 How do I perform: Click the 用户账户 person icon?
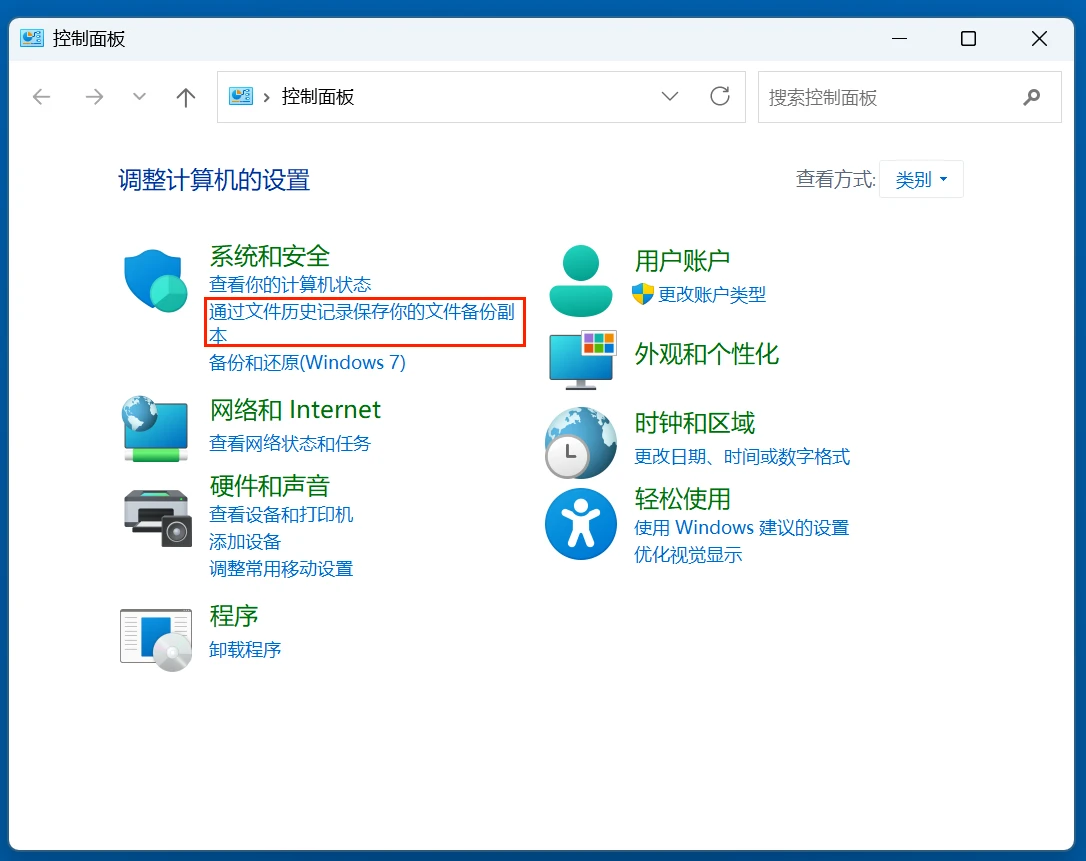(580, 281)
